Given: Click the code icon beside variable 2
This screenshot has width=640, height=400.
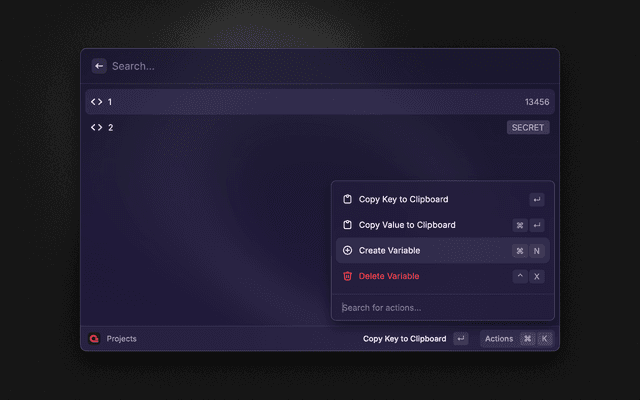Looking at the screenshot, I should pyautogui.click(x=97, y=128).
